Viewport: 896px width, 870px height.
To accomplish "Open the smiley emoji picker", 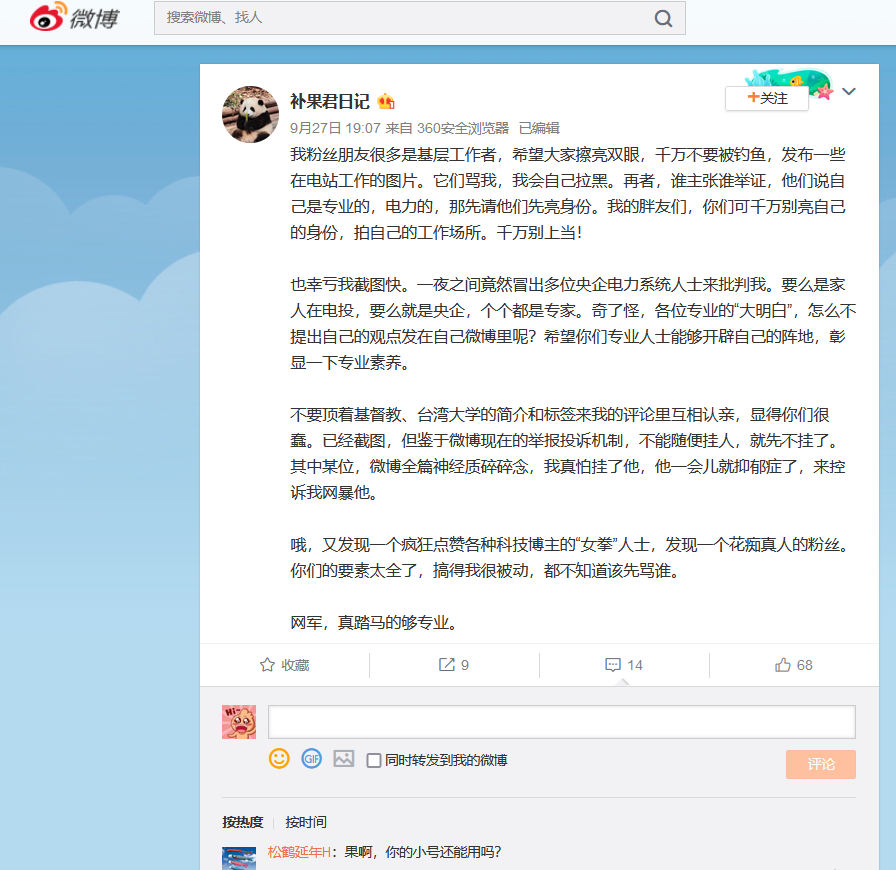I will click(279, 759).
